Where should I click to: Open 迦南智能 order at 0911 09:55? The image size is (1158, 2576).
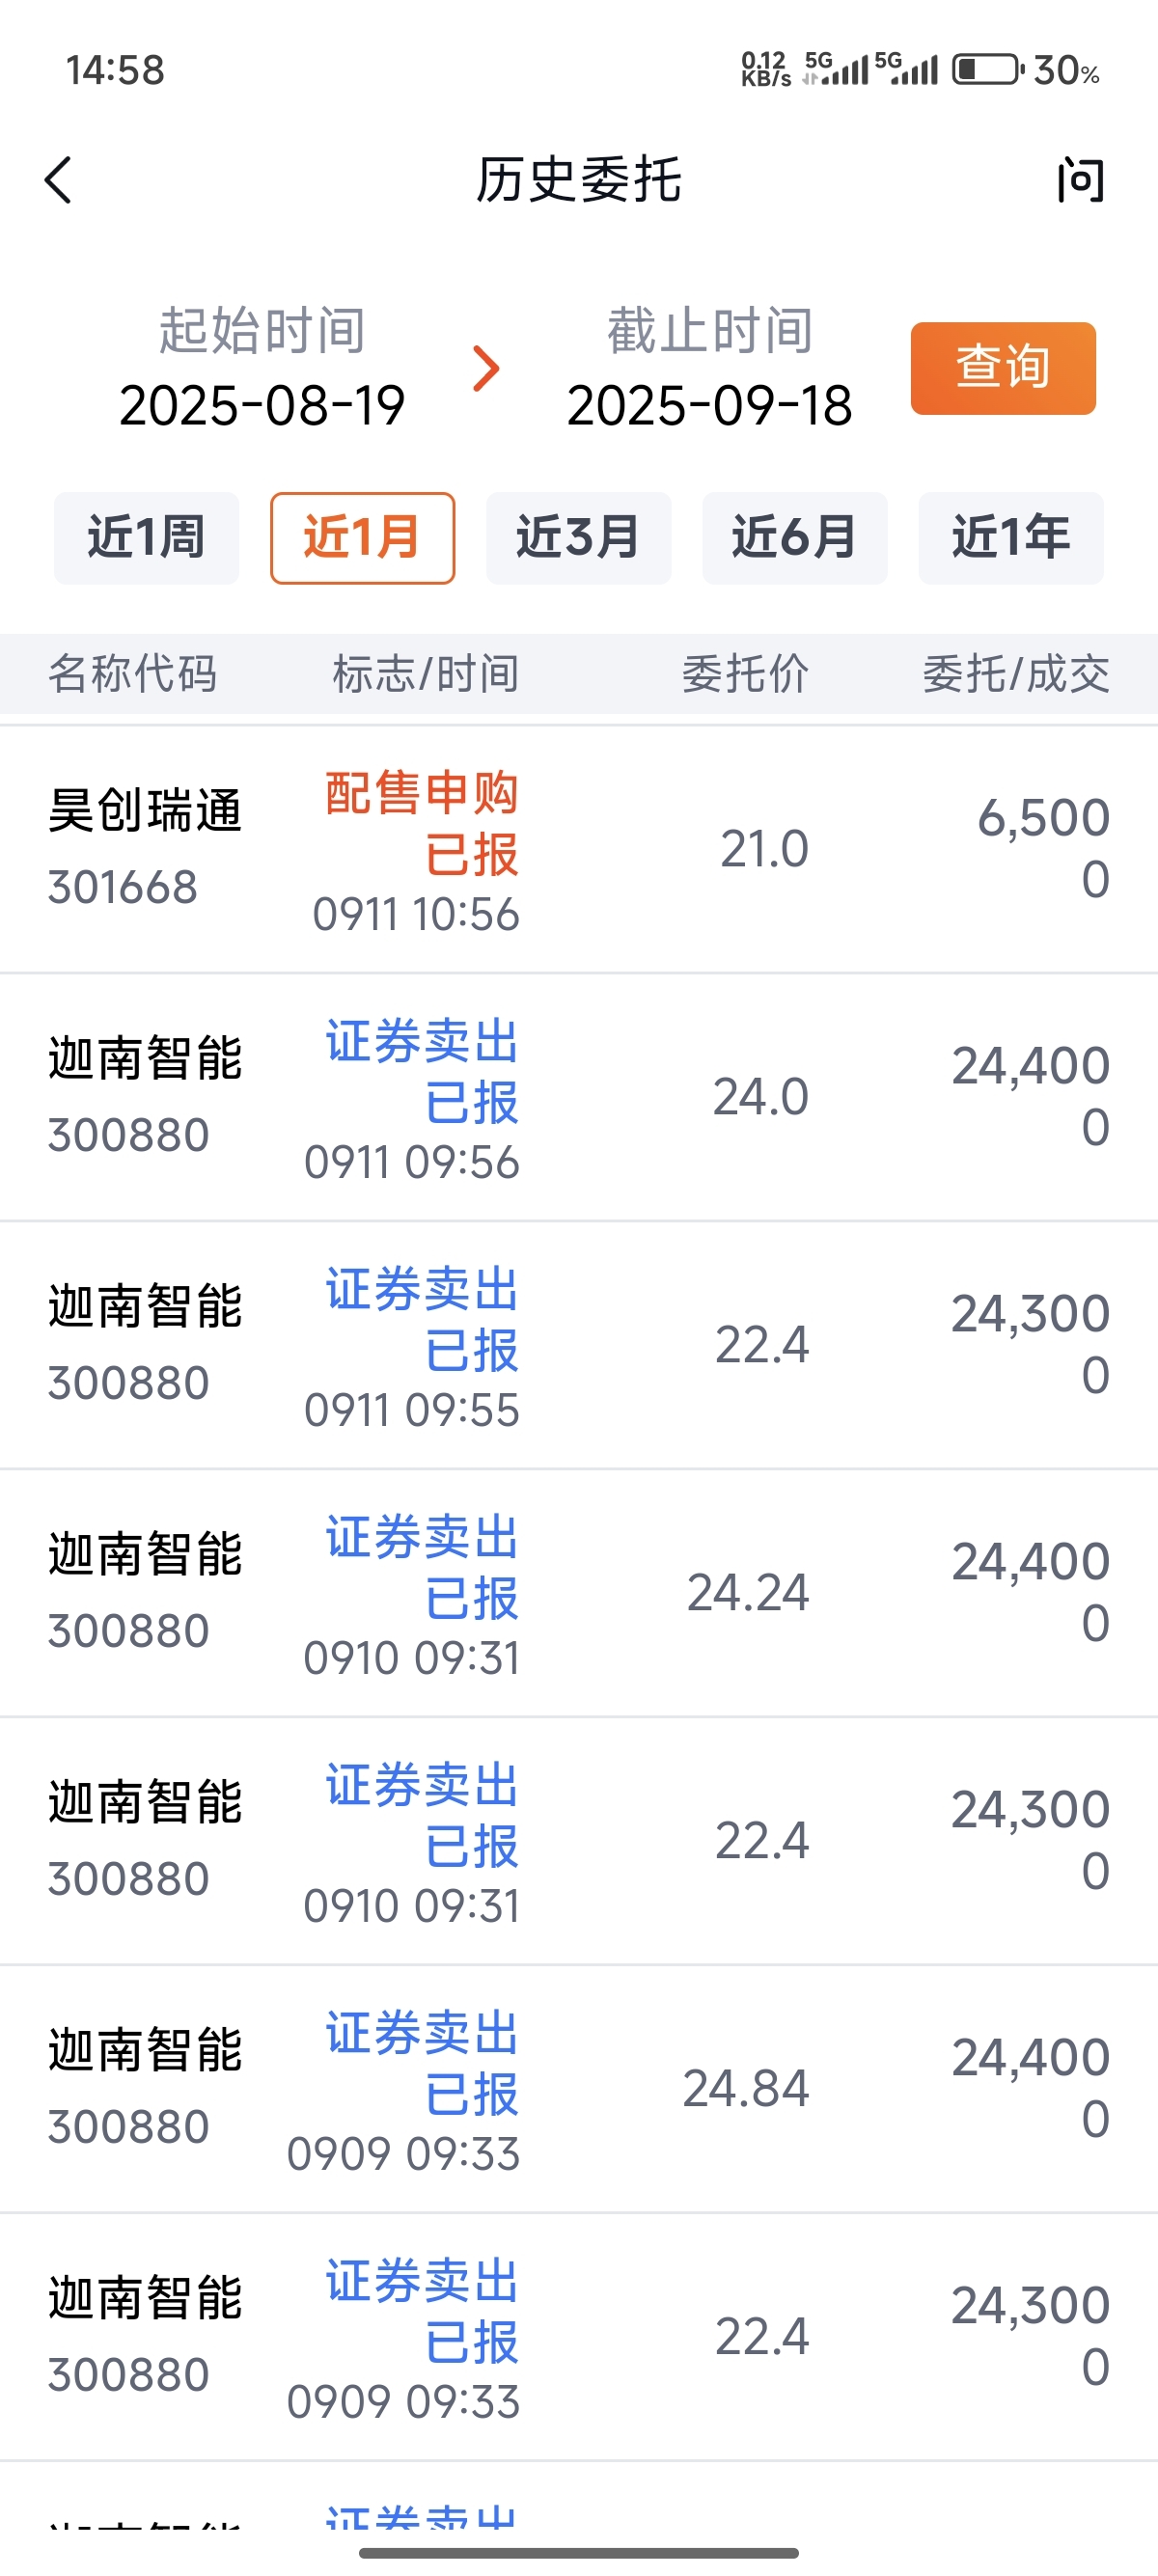pyautogui.click(x=579, y=1345)
